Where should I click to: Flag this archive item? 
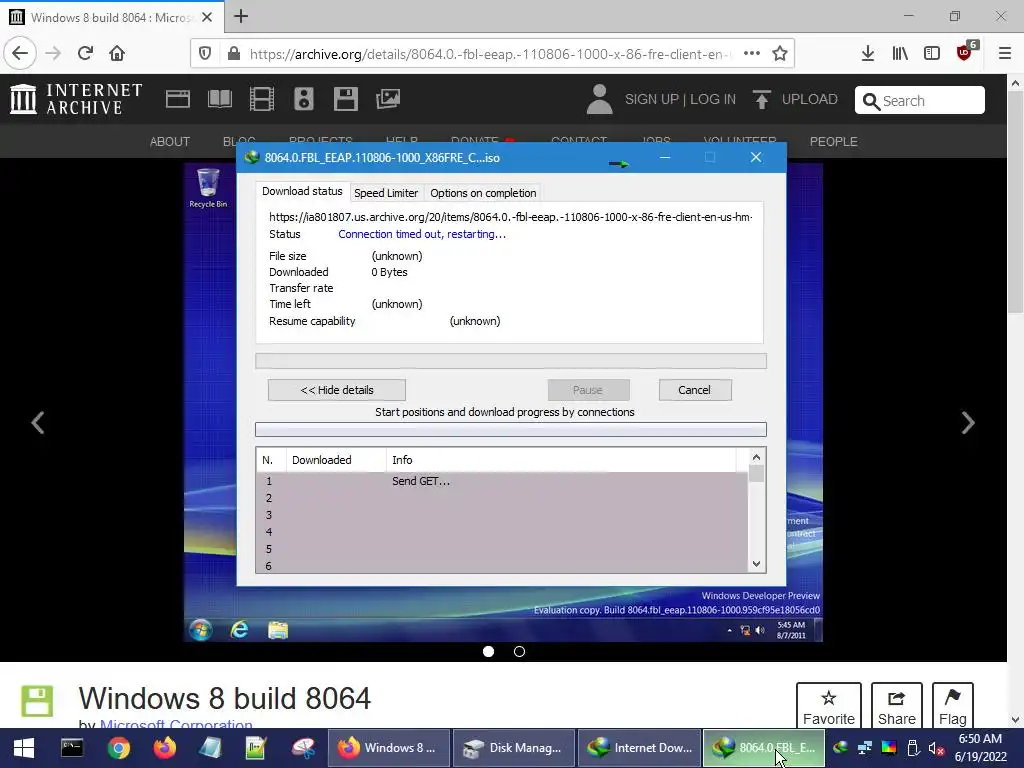click(953, 707)
